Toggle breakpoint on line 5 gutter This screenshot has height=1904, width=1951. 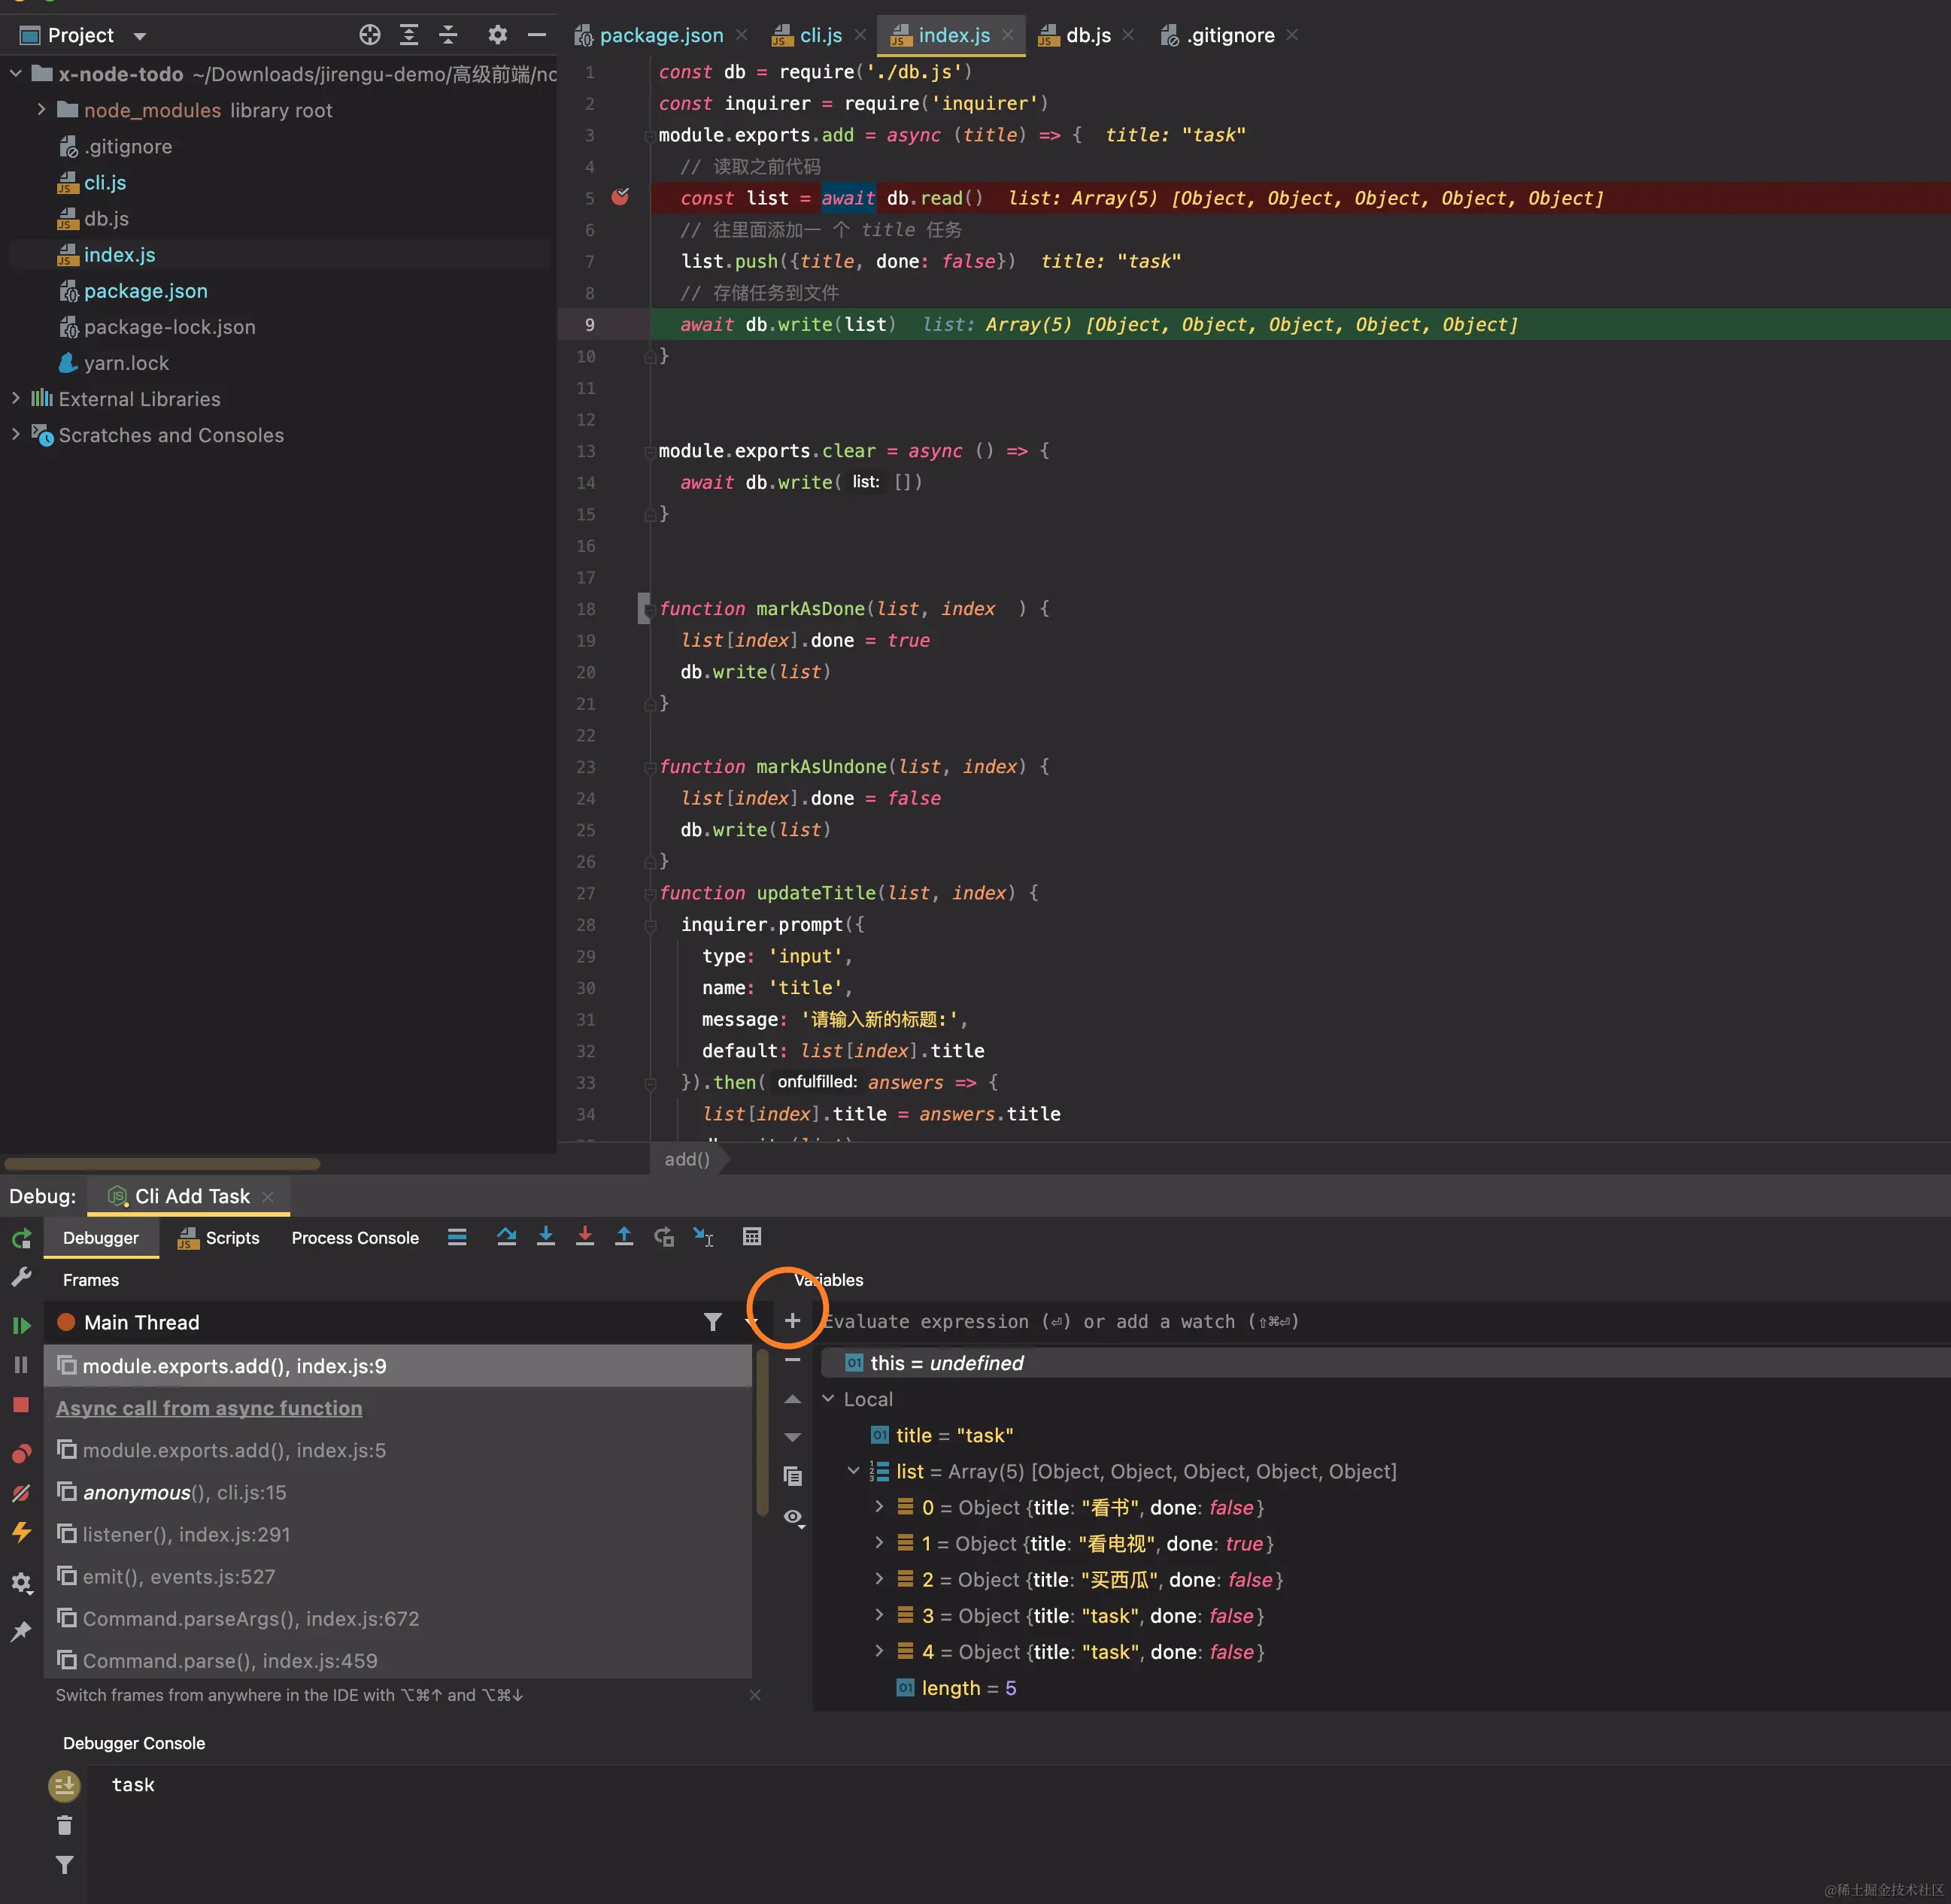coord(620,197)
